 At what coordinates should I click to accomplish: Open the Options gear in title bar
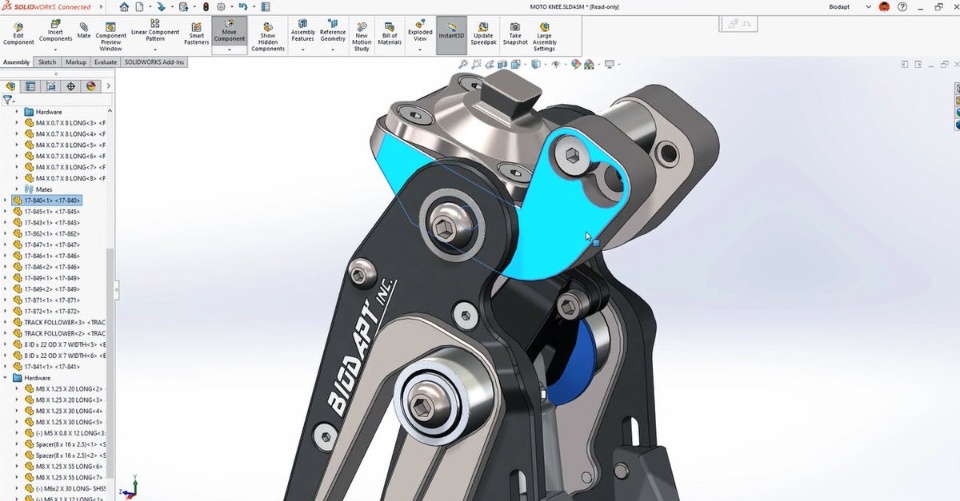pos(221,7)
